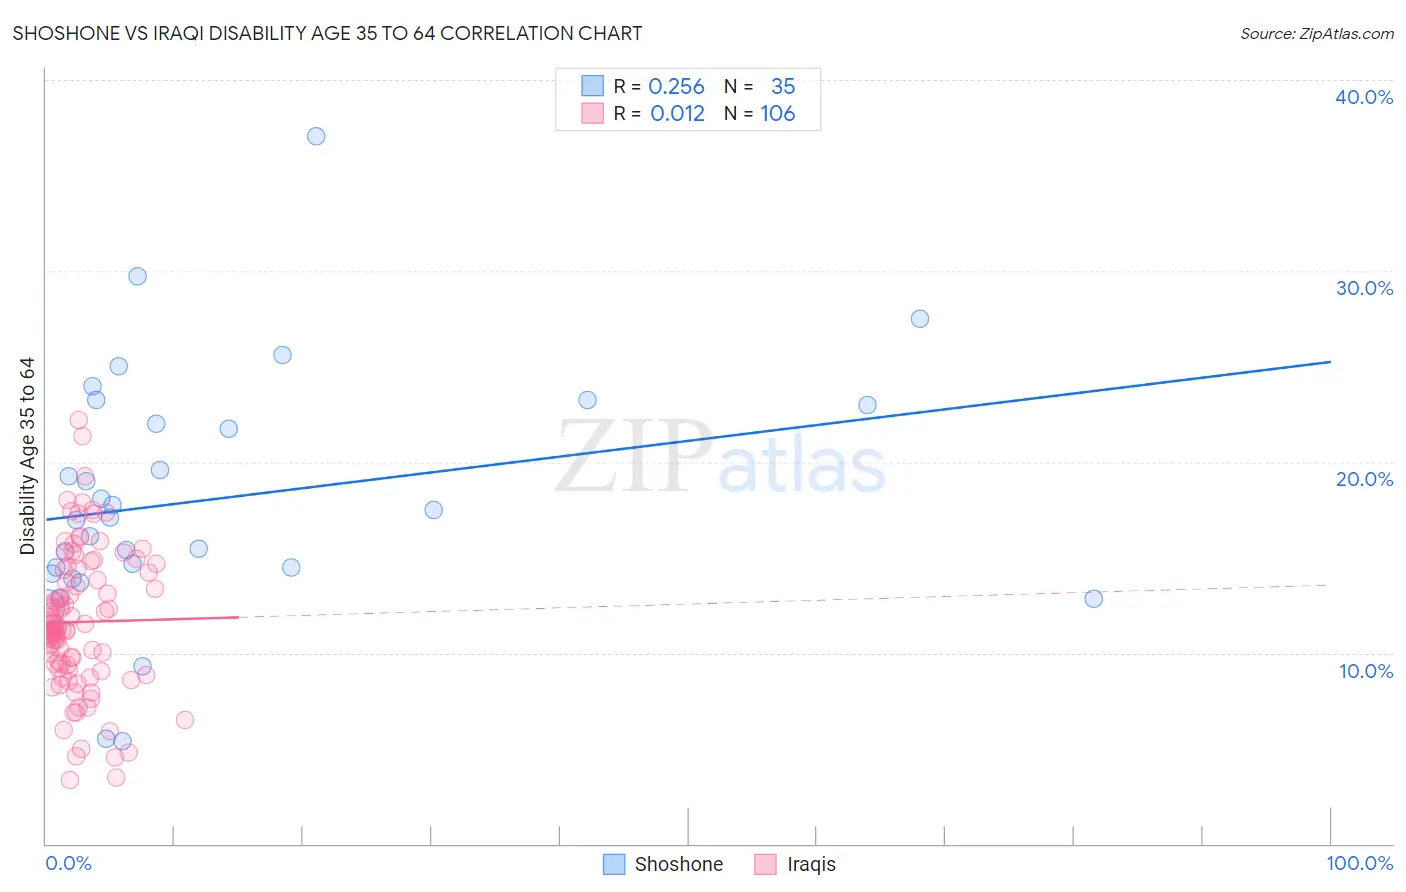Click the highest Shoshone data point near 37%
The height and width of the screenshot is (892, 1406).
pos(316,136)
